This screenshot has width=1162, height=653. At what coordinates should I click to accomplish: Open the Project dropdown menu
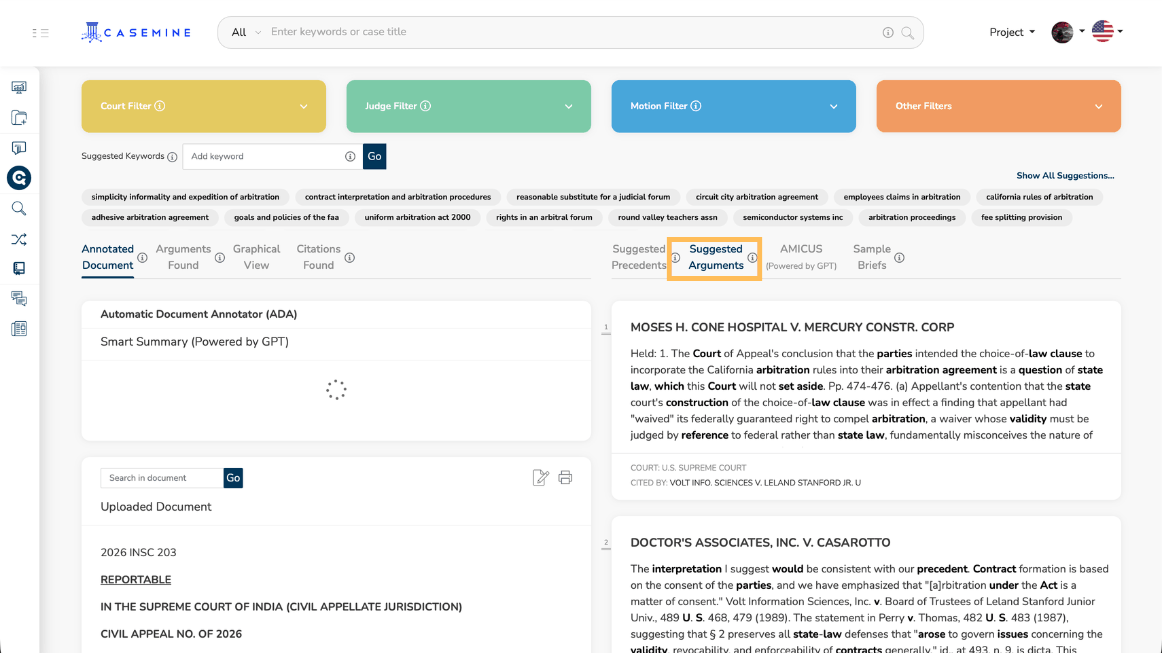click(1012, 32)
